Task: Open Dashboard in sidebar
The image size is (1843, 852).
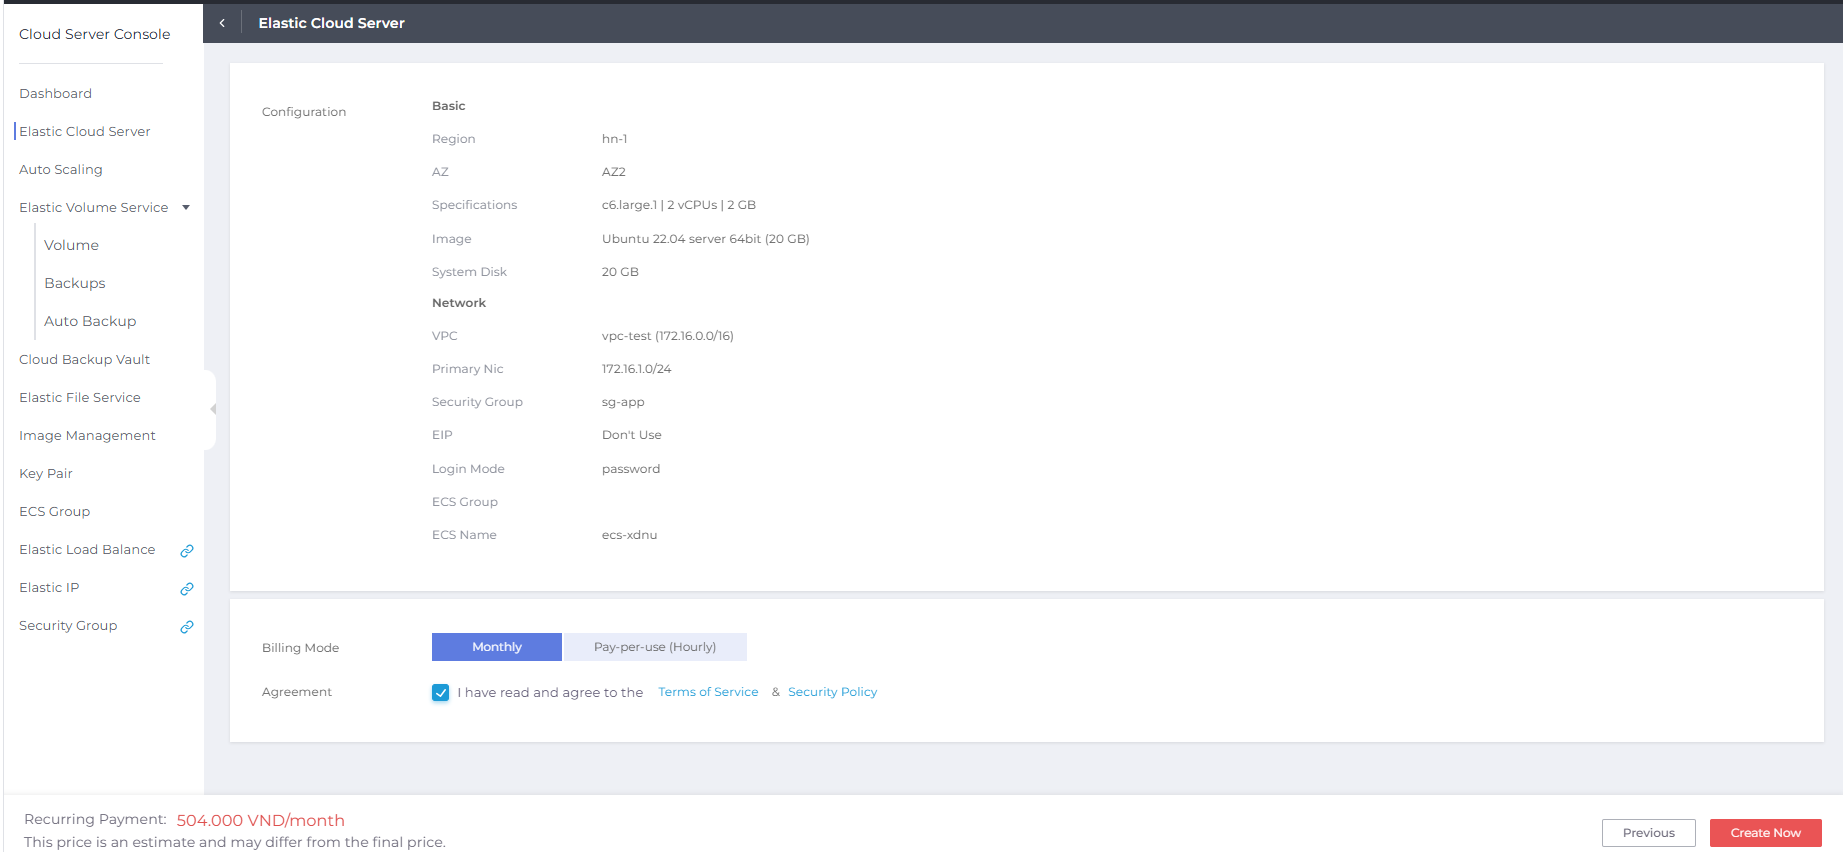Action: click(56, 94)
